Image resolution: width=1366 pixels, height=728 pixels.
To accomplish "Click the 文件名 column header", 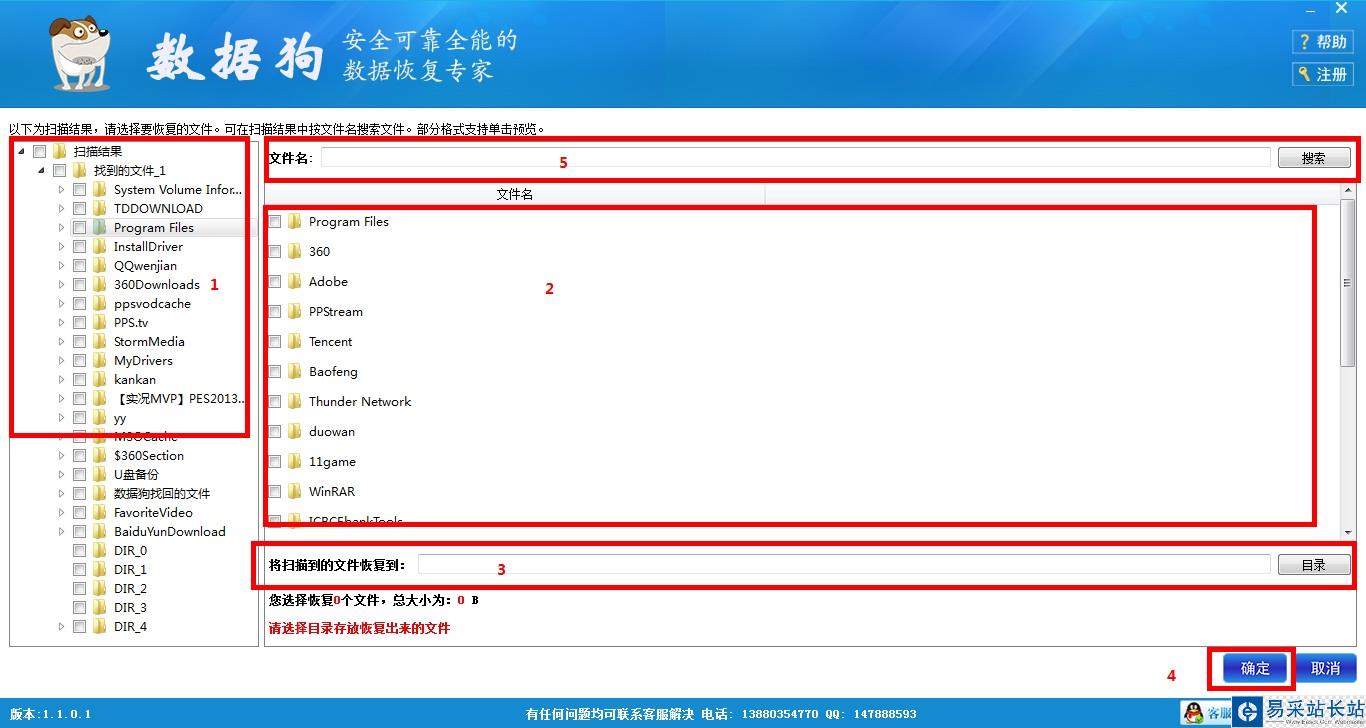I will (515, 194).
